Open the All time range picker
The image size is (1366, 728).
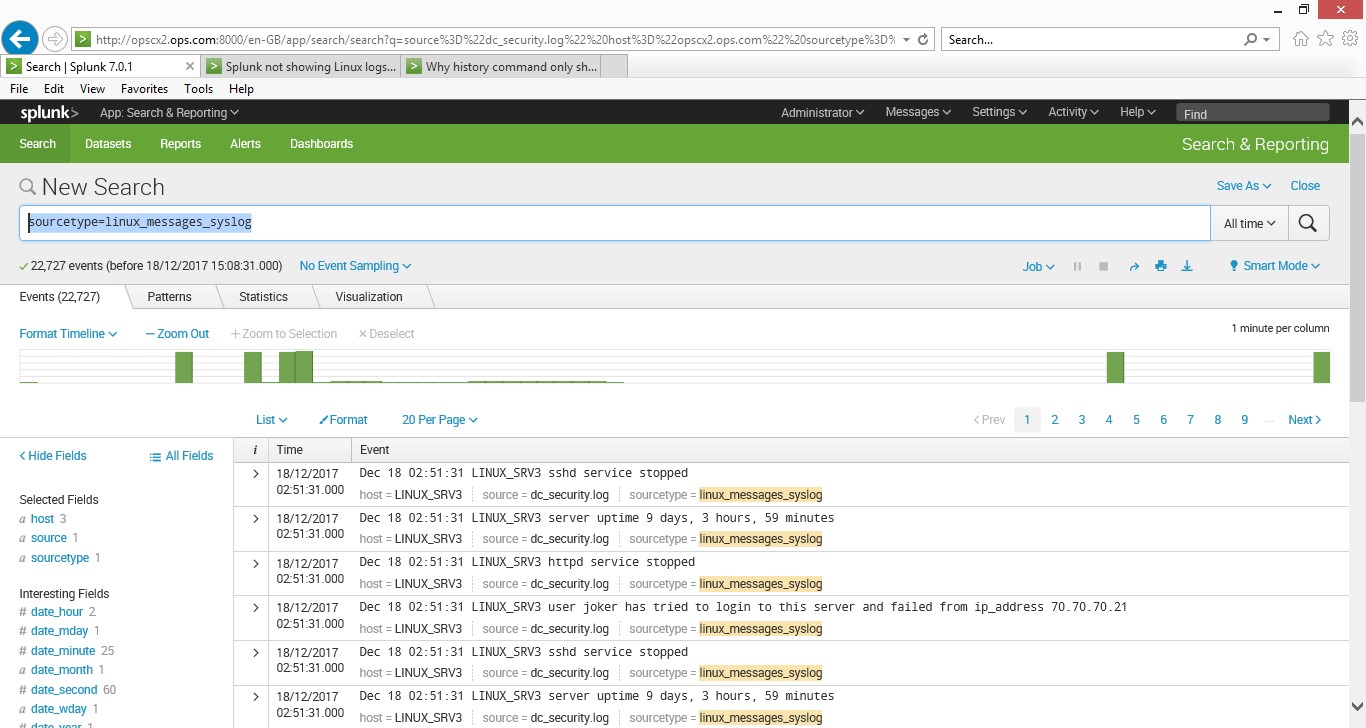pos(1249,224)
